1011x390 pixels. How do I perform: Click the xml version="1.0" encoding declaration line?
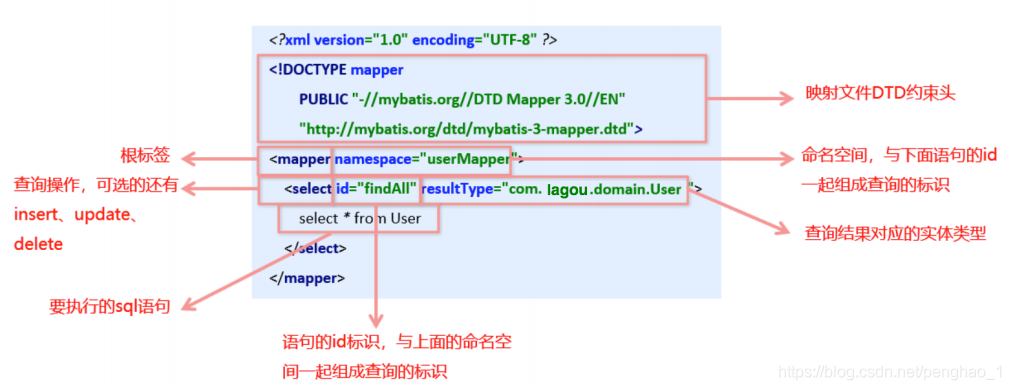pos(413,40)
